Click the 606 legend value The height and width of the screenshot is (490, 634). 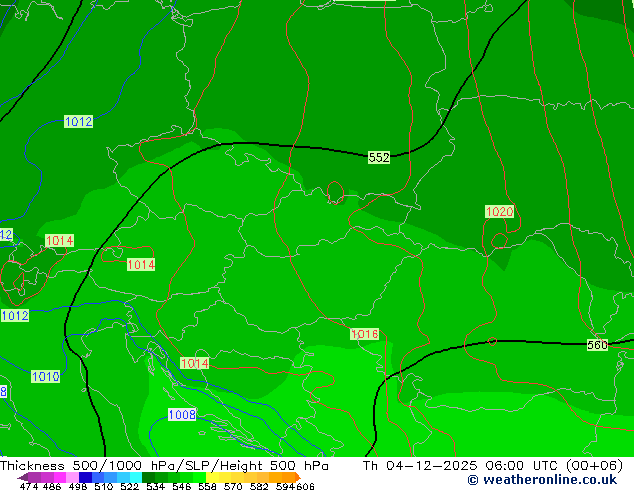(305, 486)
